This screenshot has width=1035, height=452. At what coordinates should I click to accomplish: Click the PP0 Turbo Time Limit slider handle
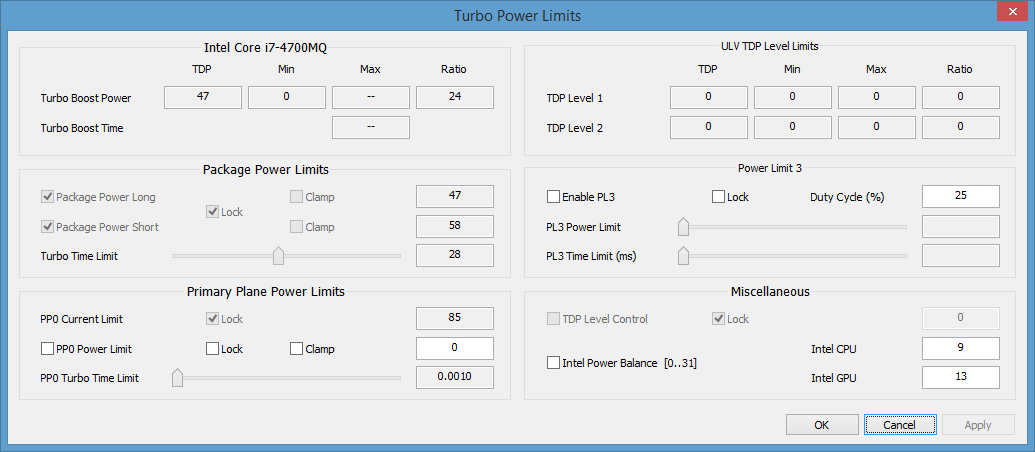coord(177,378)
